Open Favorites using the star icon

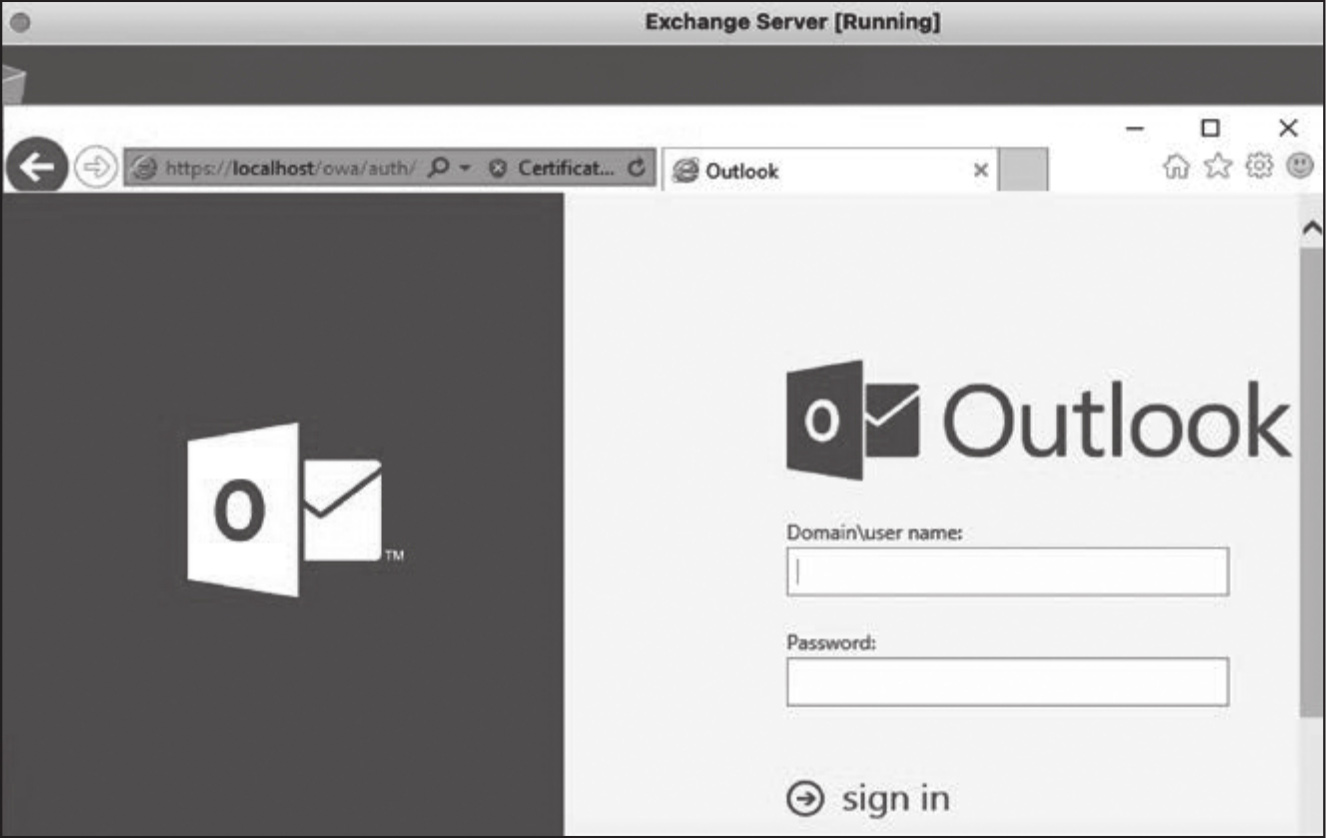(x=1217, y=166)
